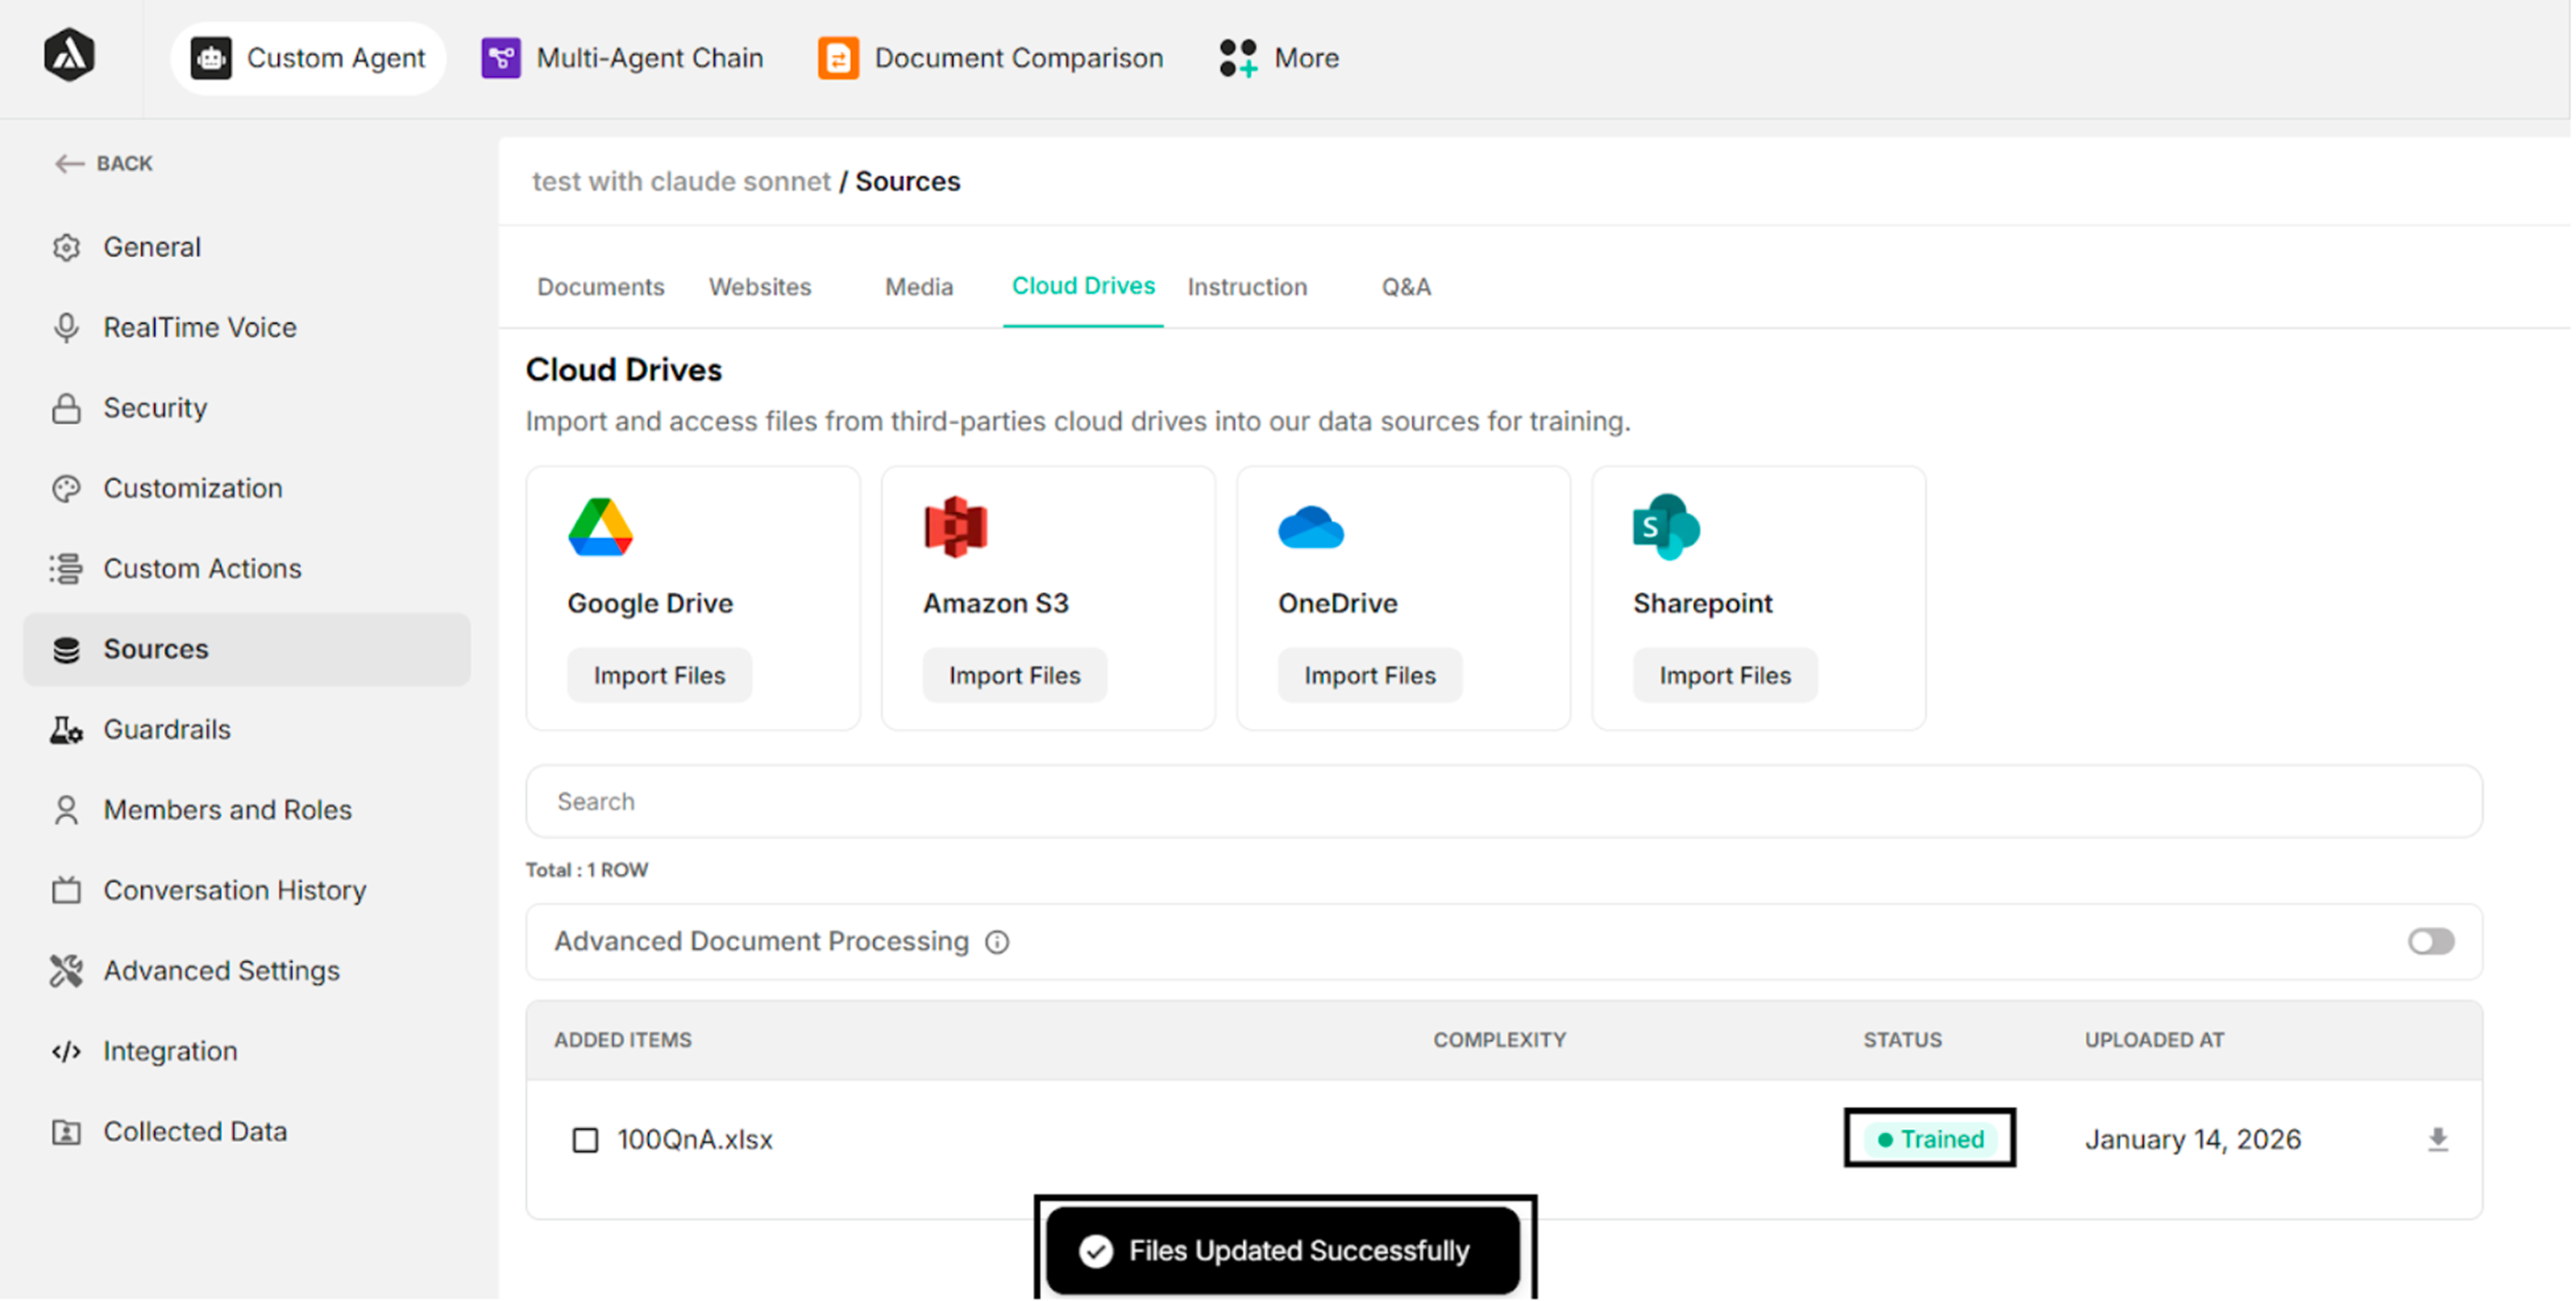Click the OneDrive cloud icon
This screenshot has width=2576, height=1301.
coord(1310,527)
